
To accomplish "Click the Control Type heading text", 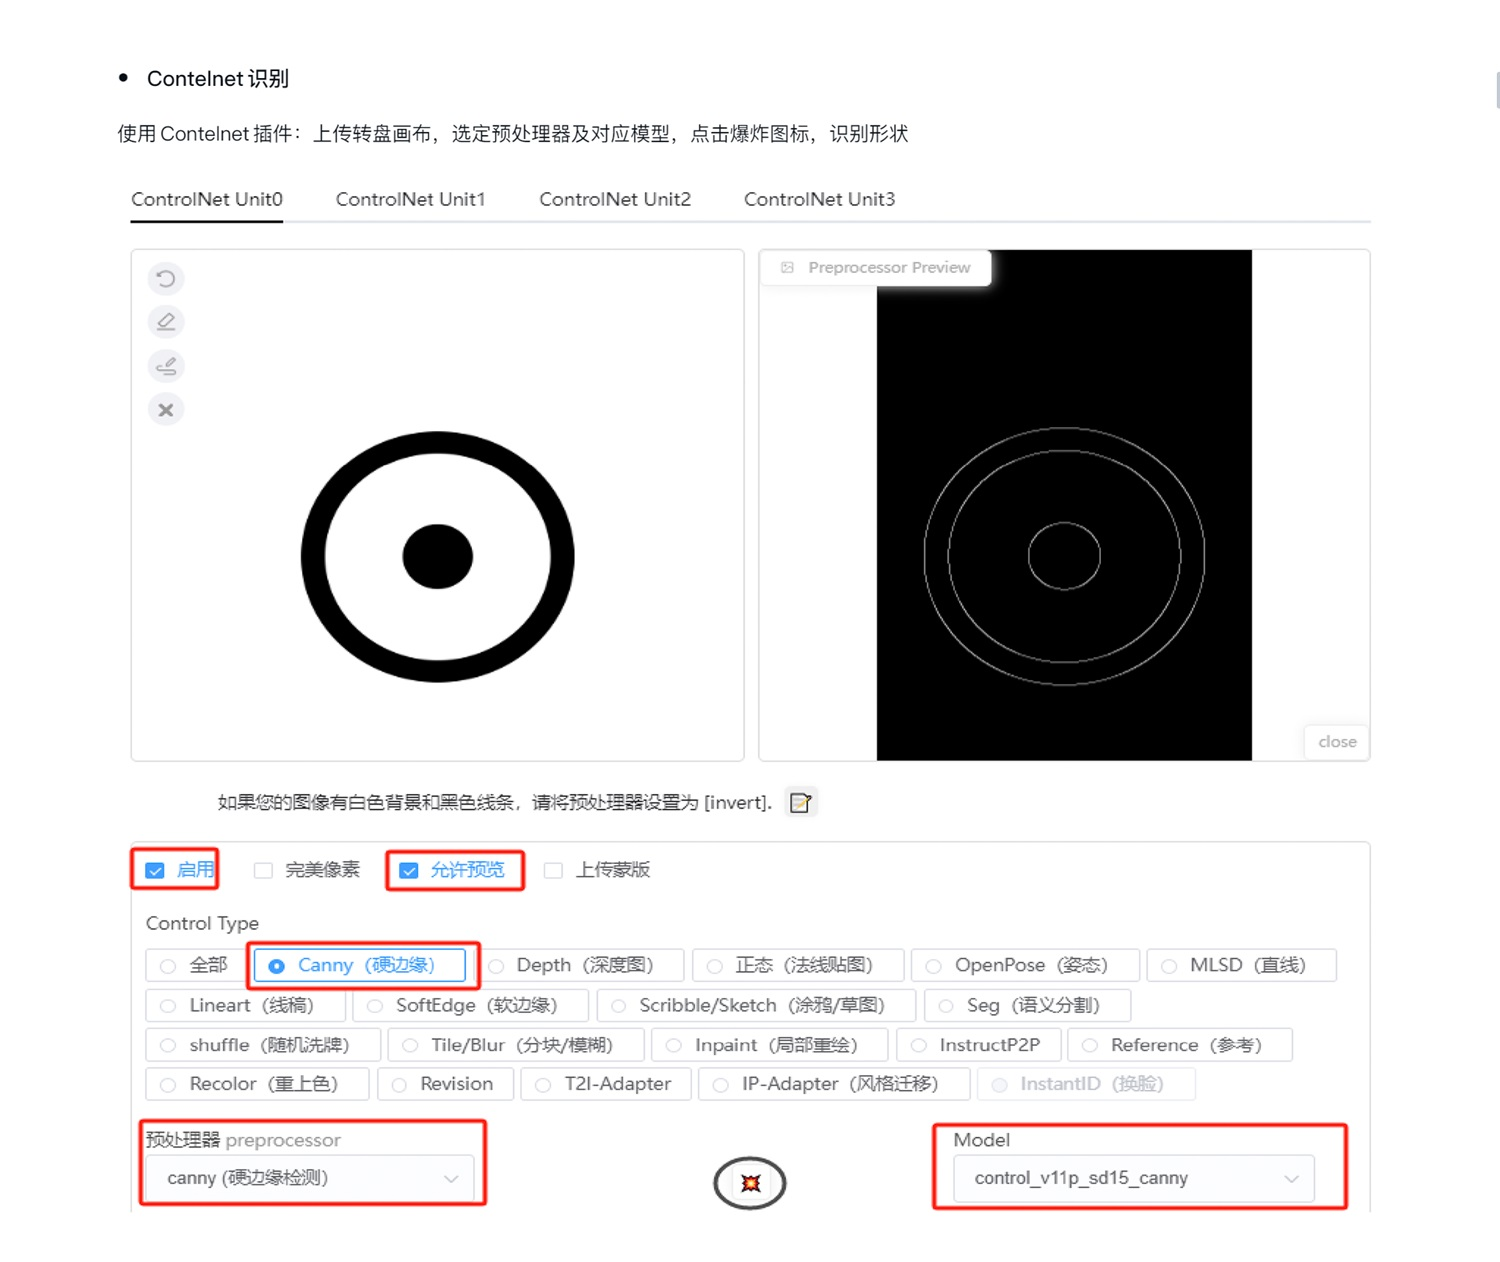I will click(x=202, y=923).
